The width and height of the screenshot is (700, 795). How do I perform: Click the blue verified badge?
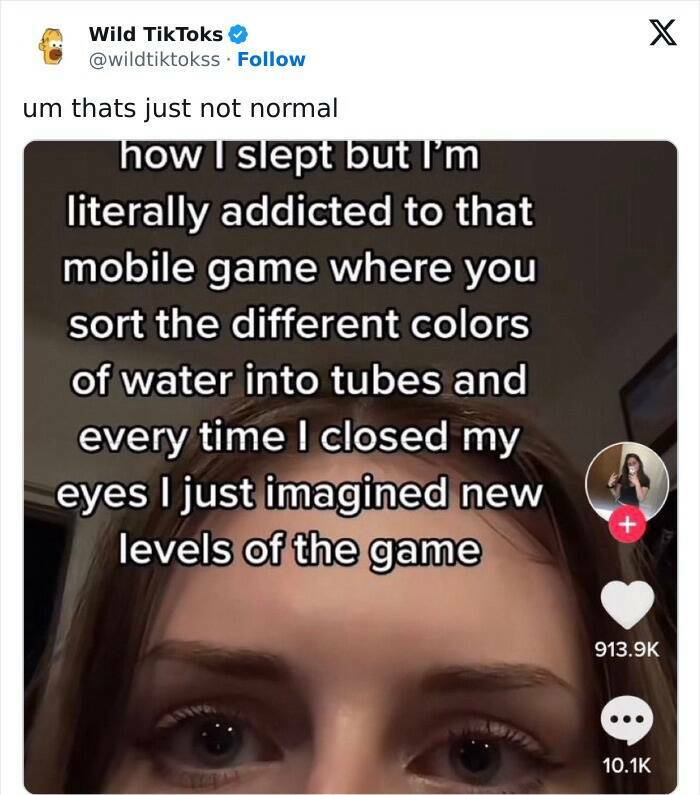click(x=238, y=34)
